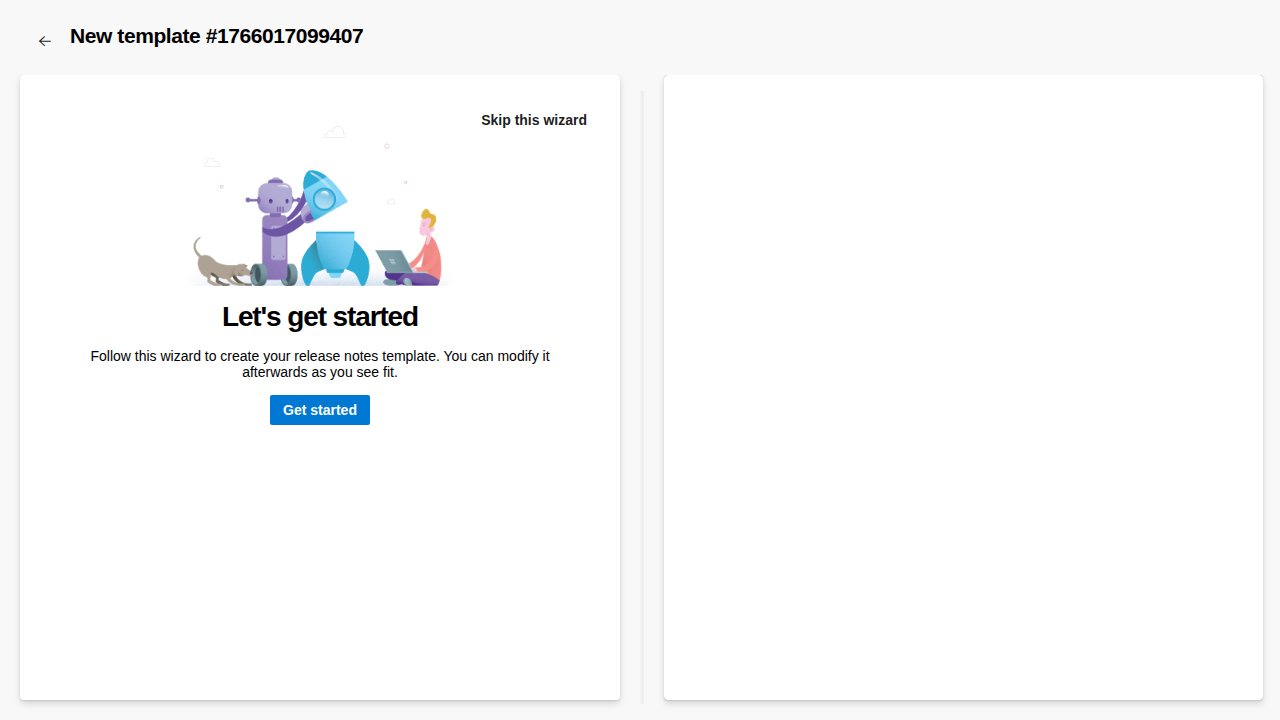Skip this wizard
This screenshot has height=720, width=1280.
[534, 120]
